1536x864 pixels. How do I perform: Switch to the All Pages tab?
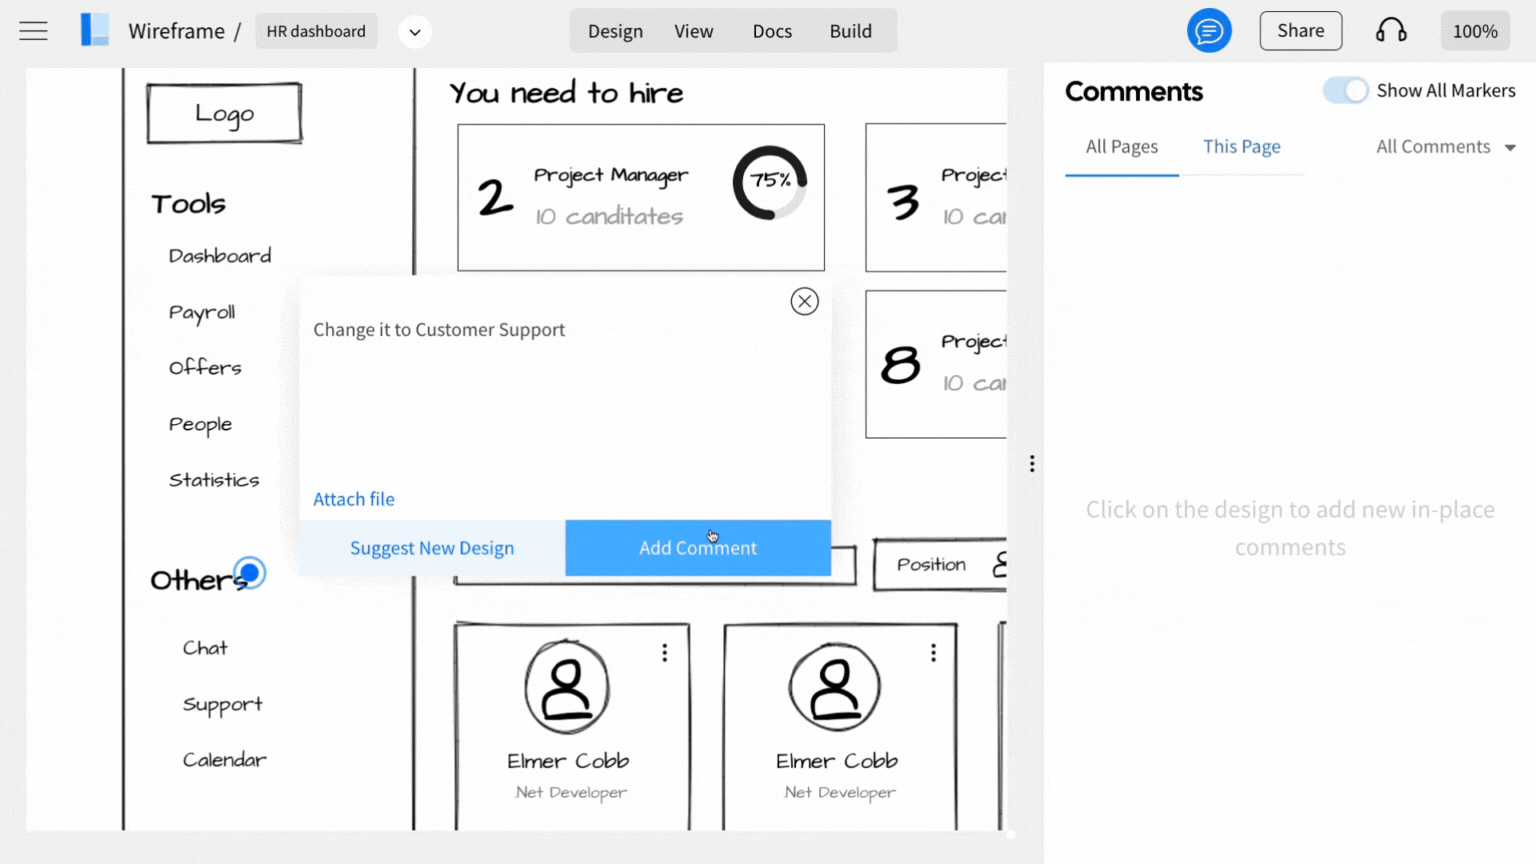coord(1121,146)
